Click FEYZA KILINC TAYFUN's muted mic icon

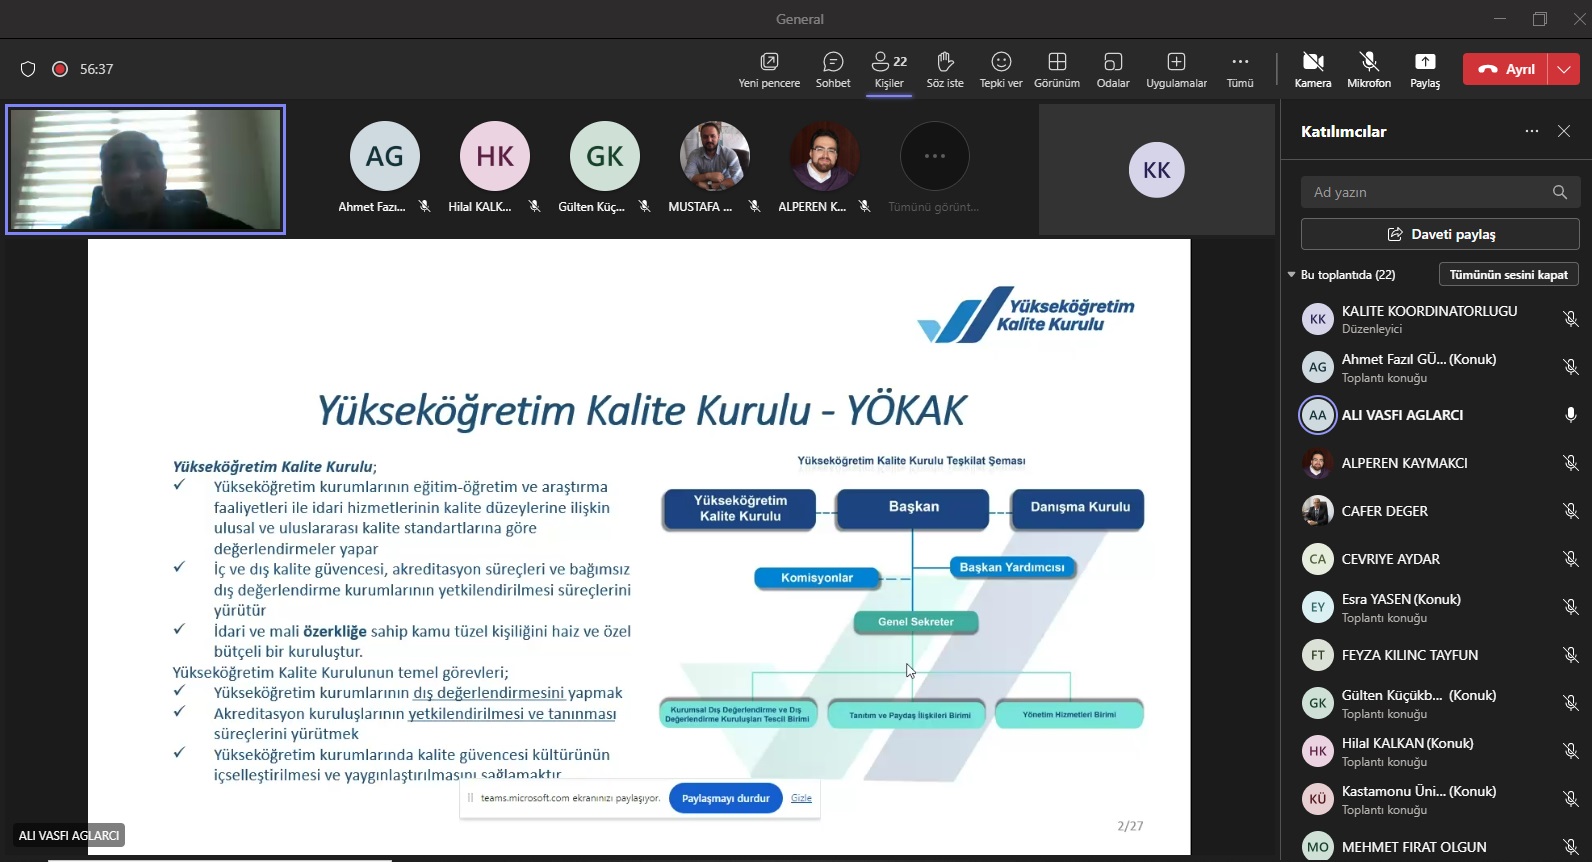coord(1571,655)
